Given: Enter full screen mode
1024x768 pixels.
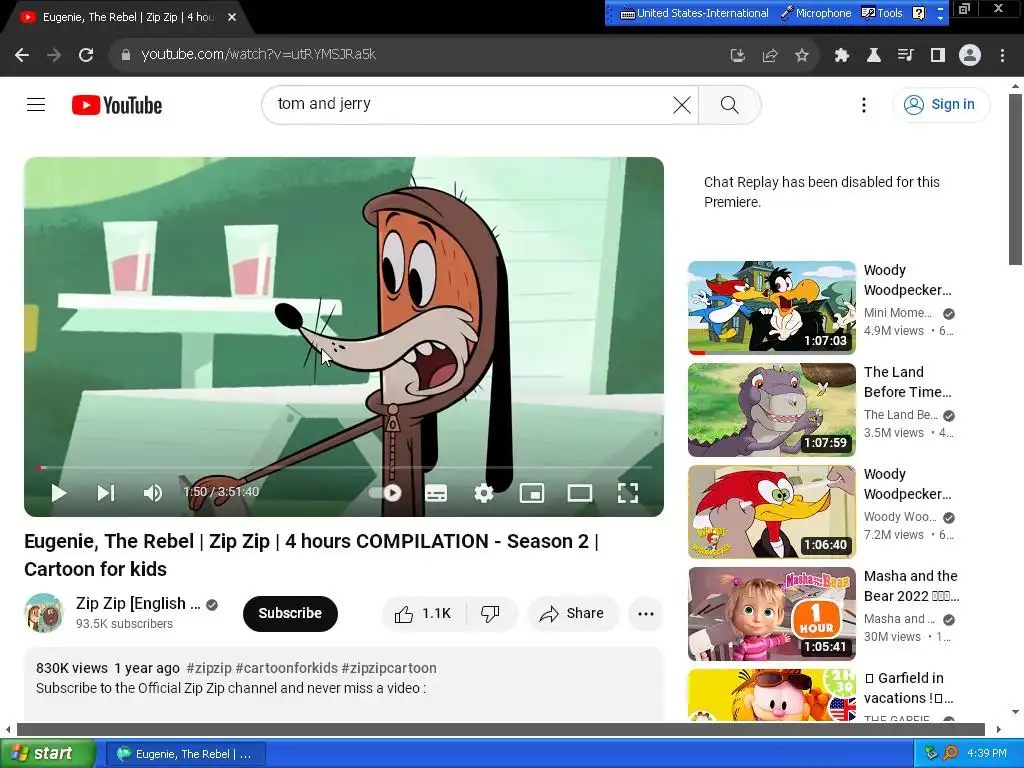Looking at the screenshot, I should pos(628,493).
